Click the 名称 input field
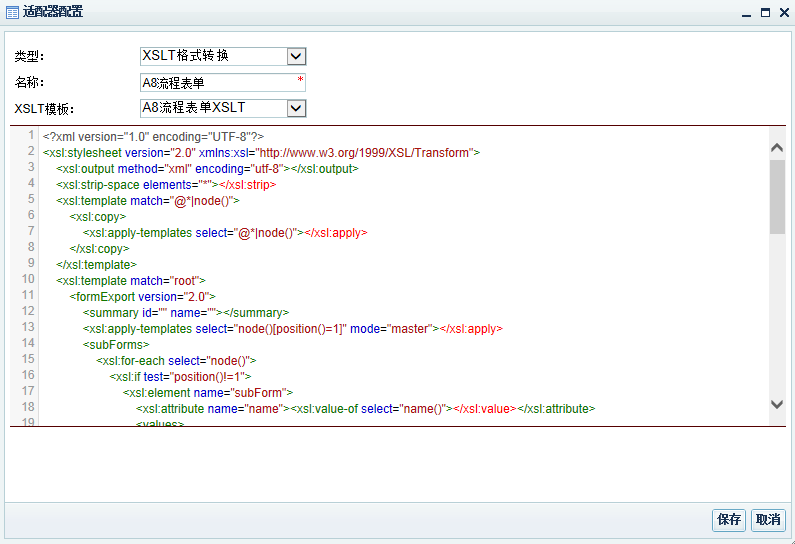 [x=218, y=83]
